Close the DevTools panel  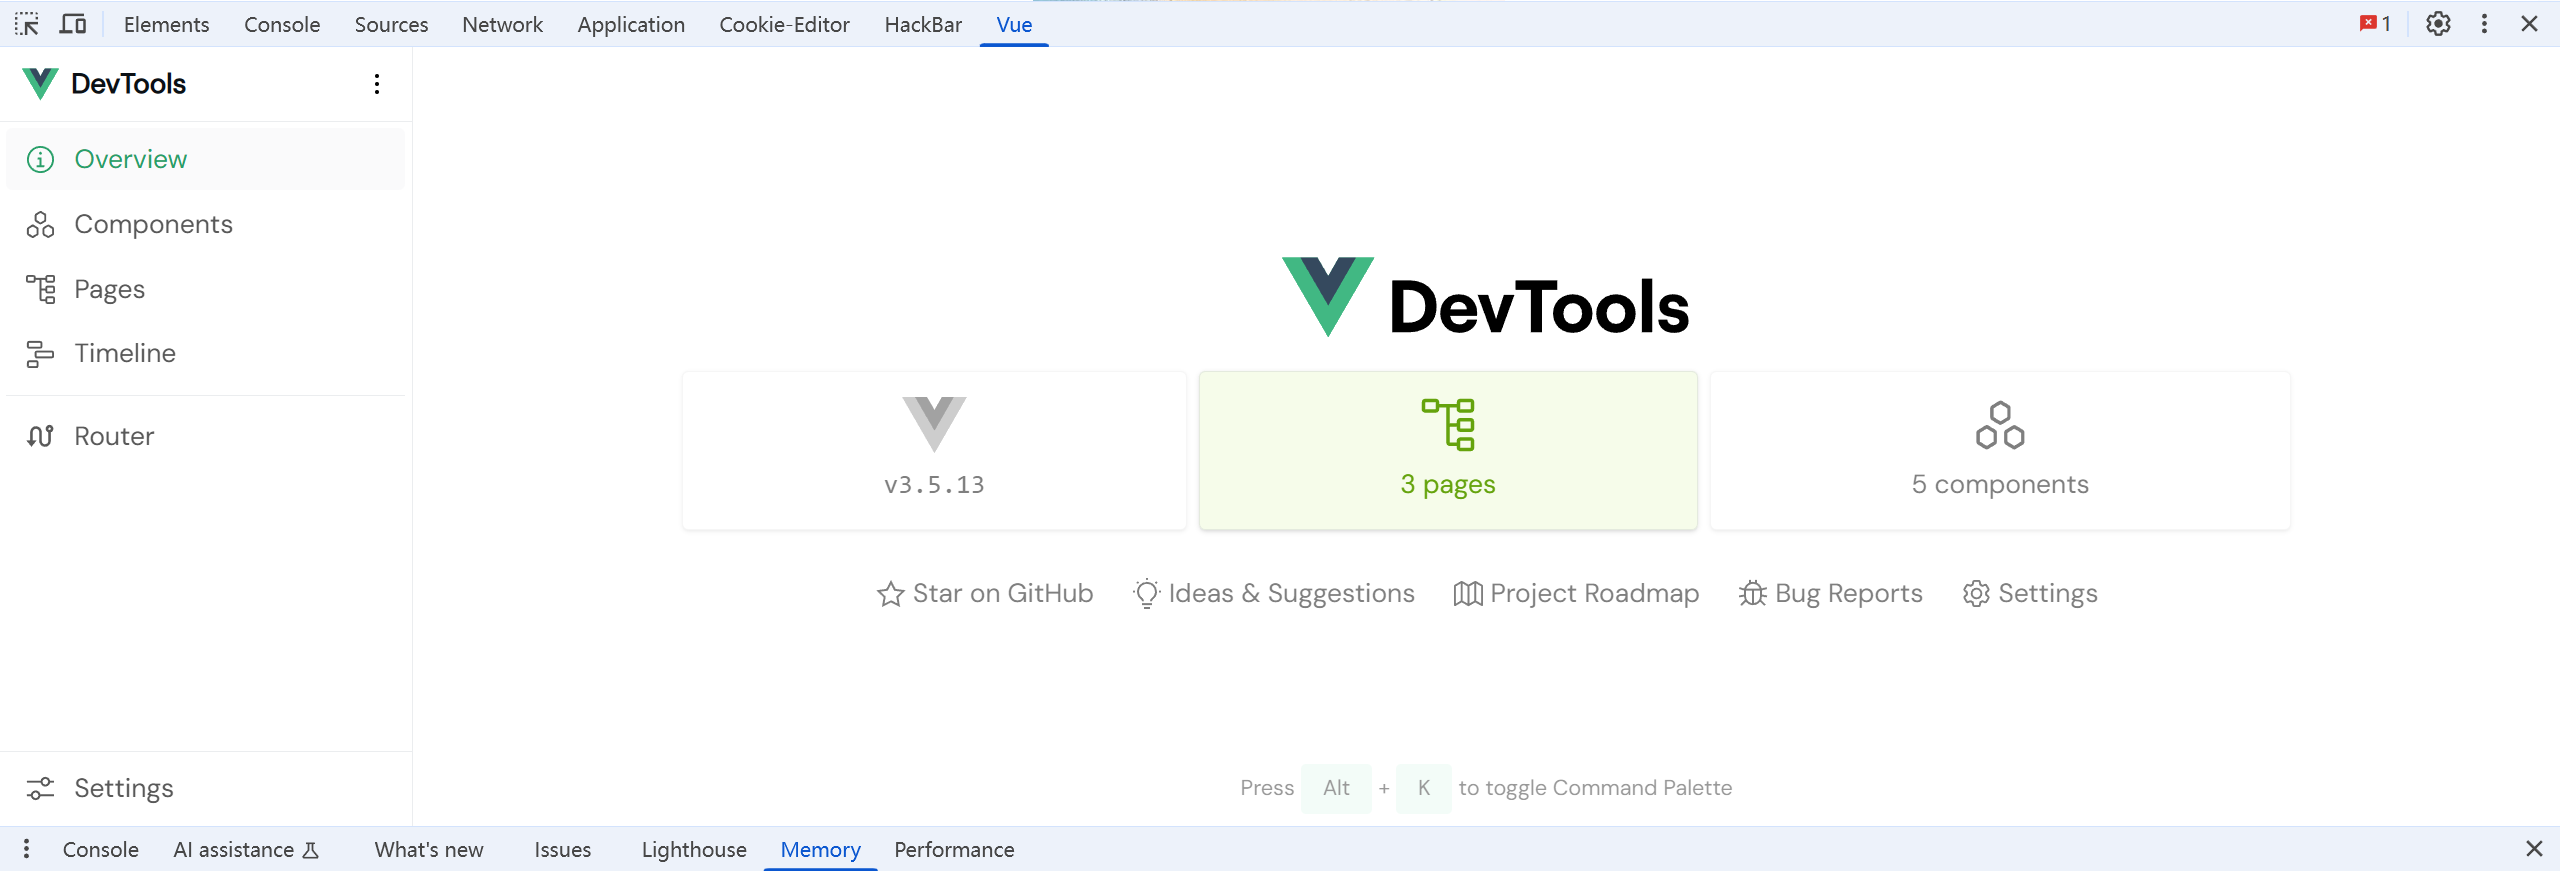(x=2529, y=24)
